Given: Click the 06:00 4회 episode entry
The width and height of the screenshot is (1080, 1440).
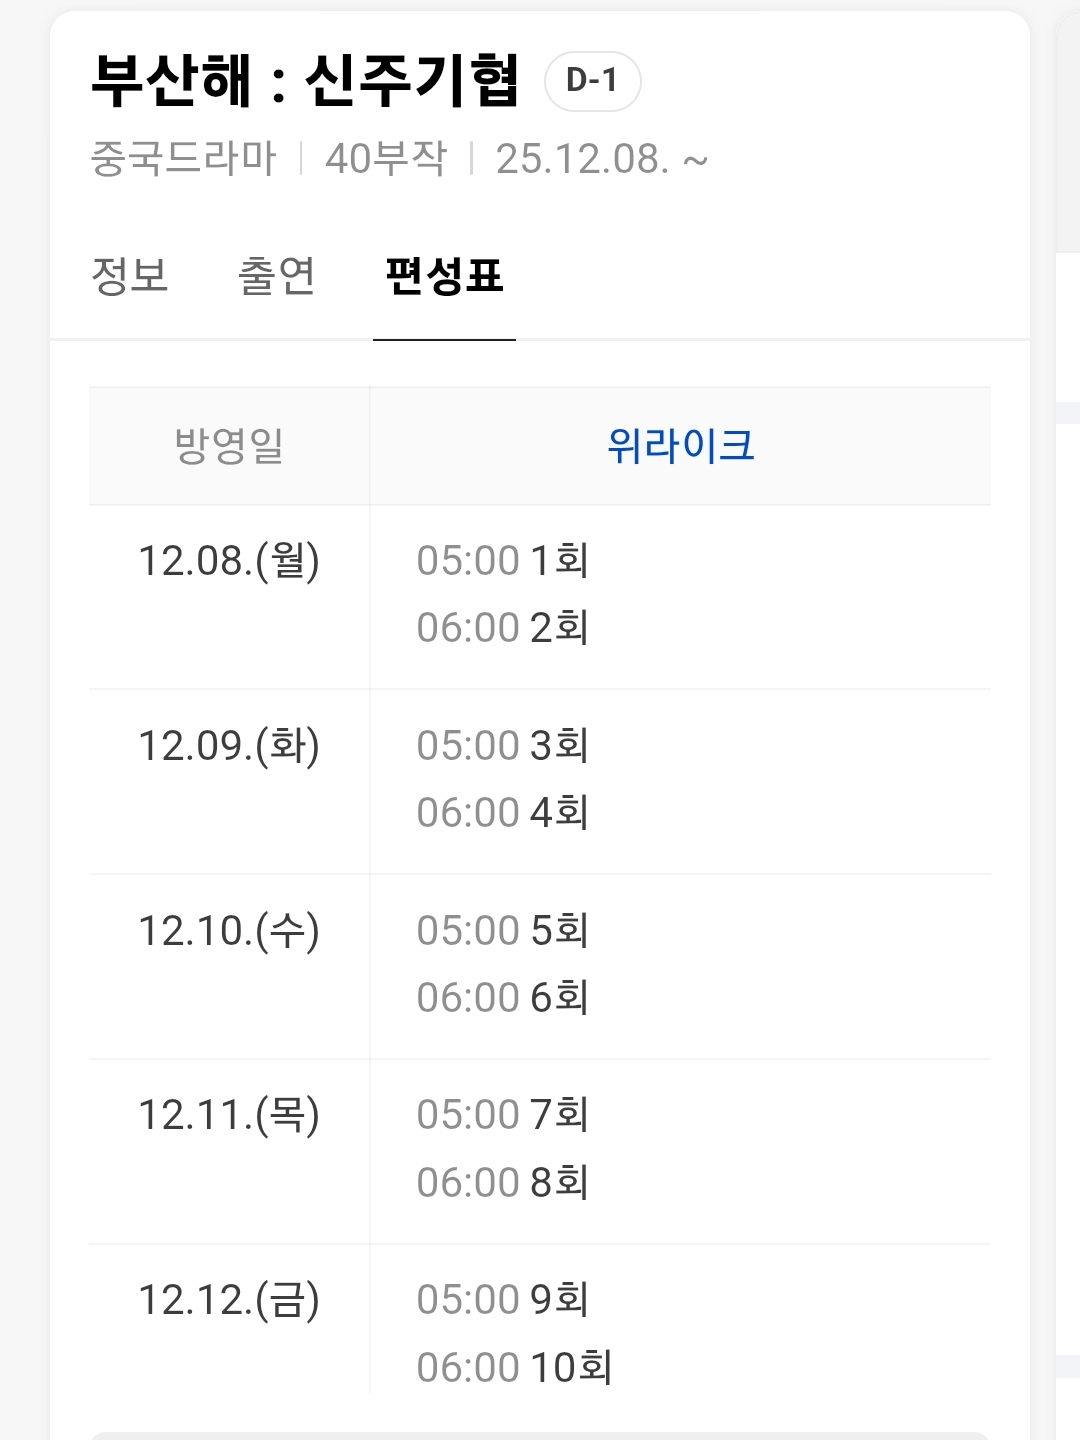Looking at the screenshot, I should pyautogui.click(x=502, y=813).
